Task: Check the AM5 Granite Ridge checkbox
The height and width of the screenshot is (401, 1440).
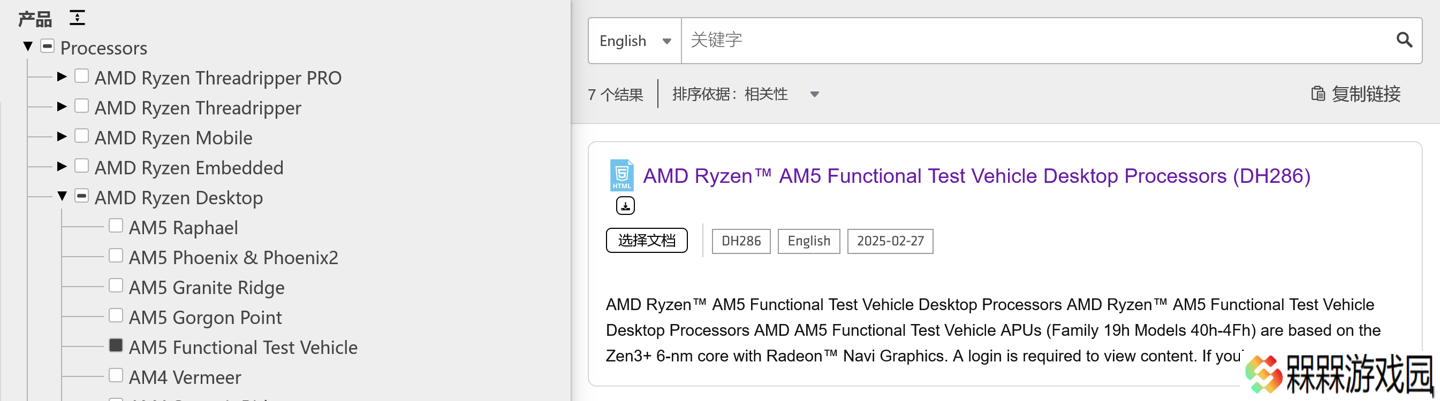Action: coord(116,286)
